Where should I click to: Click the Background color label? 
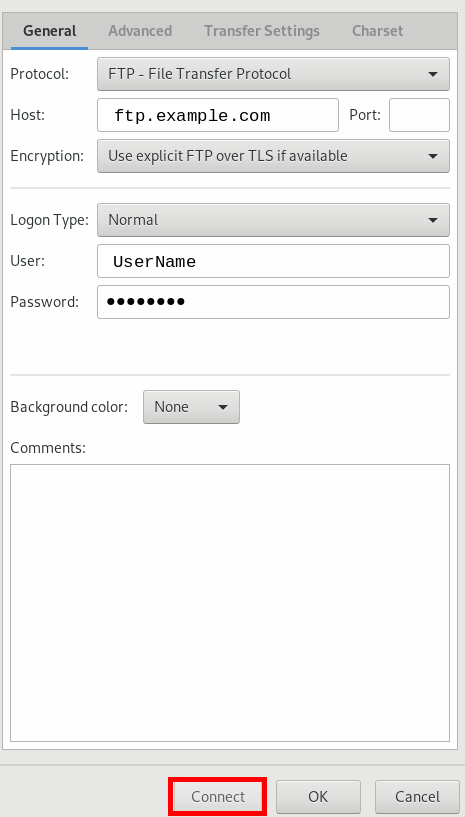[x=69, y=407]
